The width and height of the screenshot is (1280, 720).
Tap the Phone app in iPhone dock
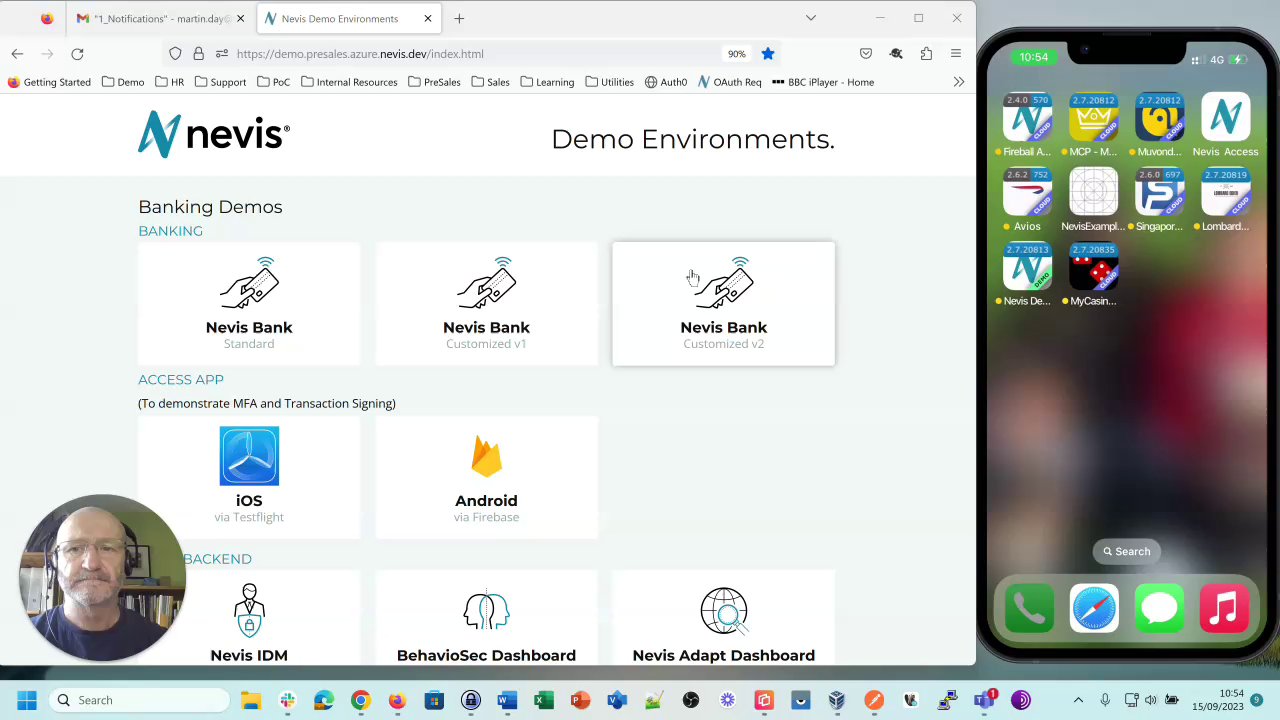(x=1028, y=608)
